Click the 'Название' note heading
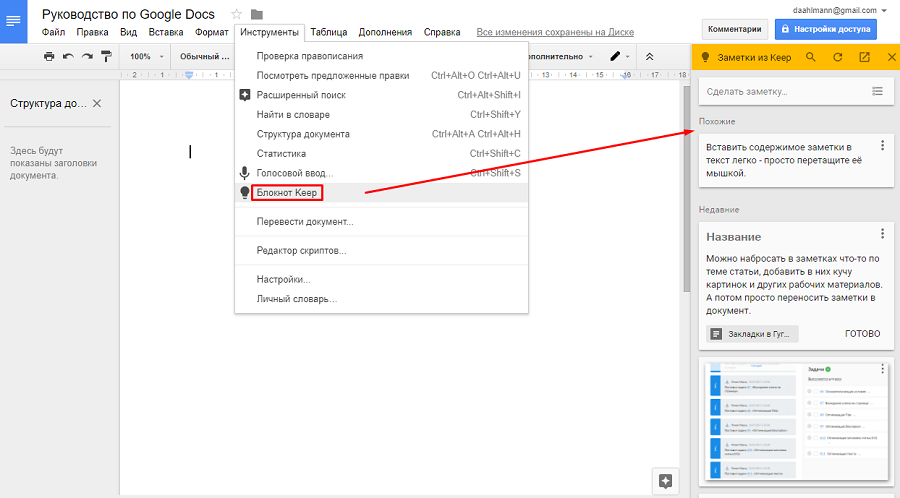The width and height of the screenshot is (900, 498). (x=733, y=237)
